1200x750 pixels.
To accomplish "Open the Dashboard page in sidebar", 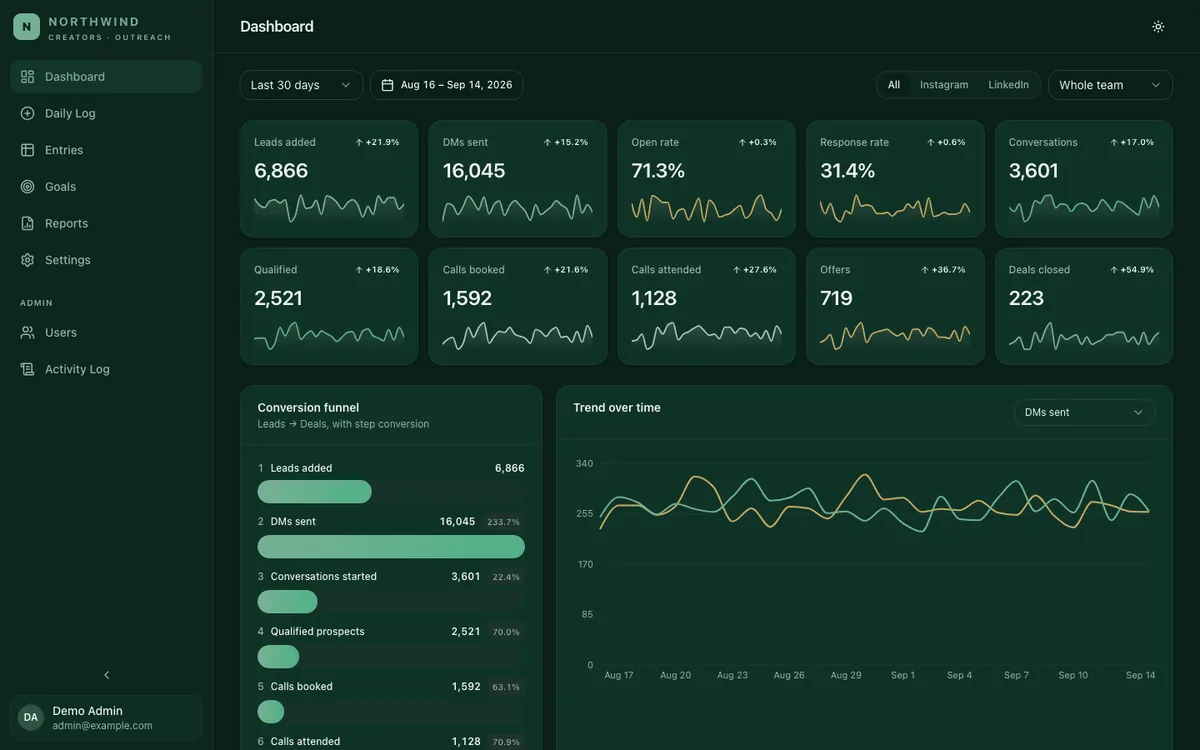I will (106, 77).
